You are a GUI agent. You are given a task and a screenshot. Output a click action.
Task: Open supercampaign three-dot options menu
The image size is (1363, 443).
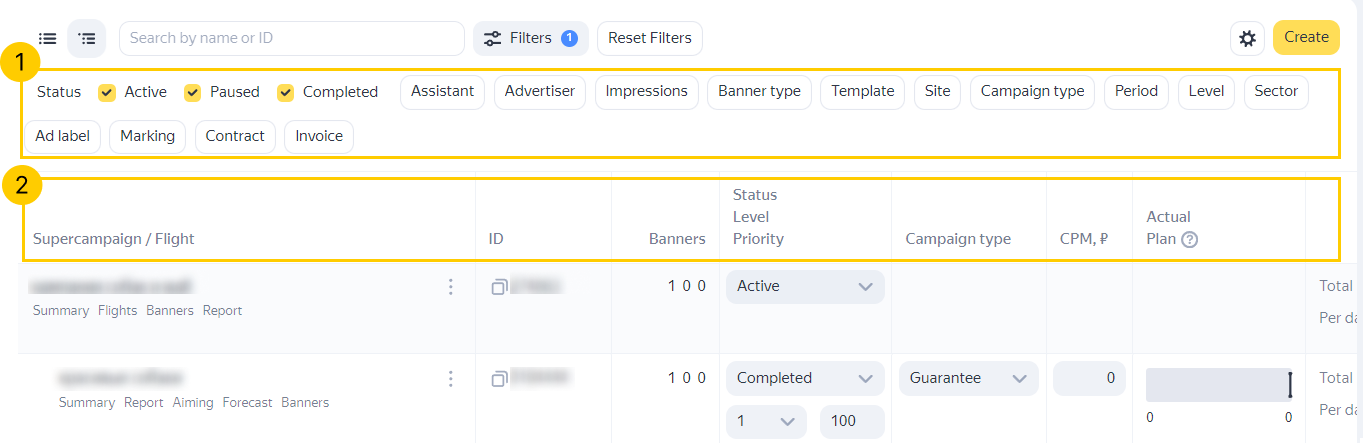tap(450, 287)
